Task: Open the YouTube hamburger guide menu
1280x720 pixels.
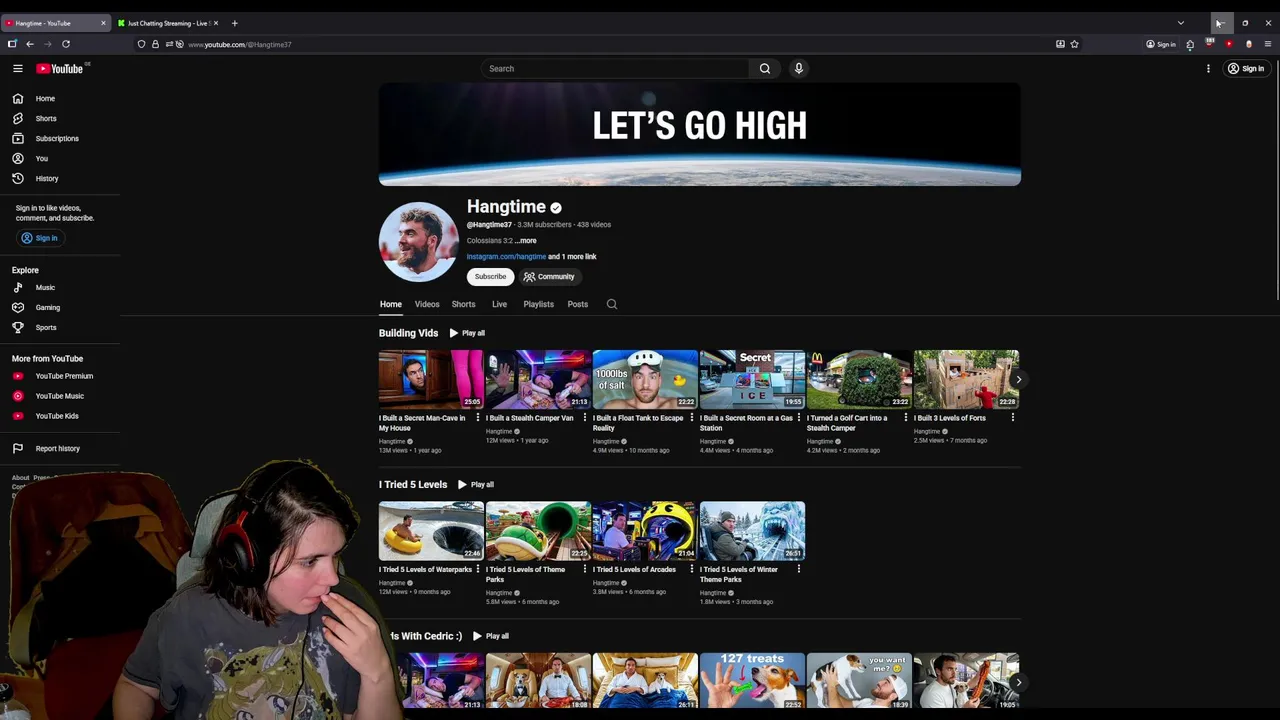Action: [x=18, y=68]
